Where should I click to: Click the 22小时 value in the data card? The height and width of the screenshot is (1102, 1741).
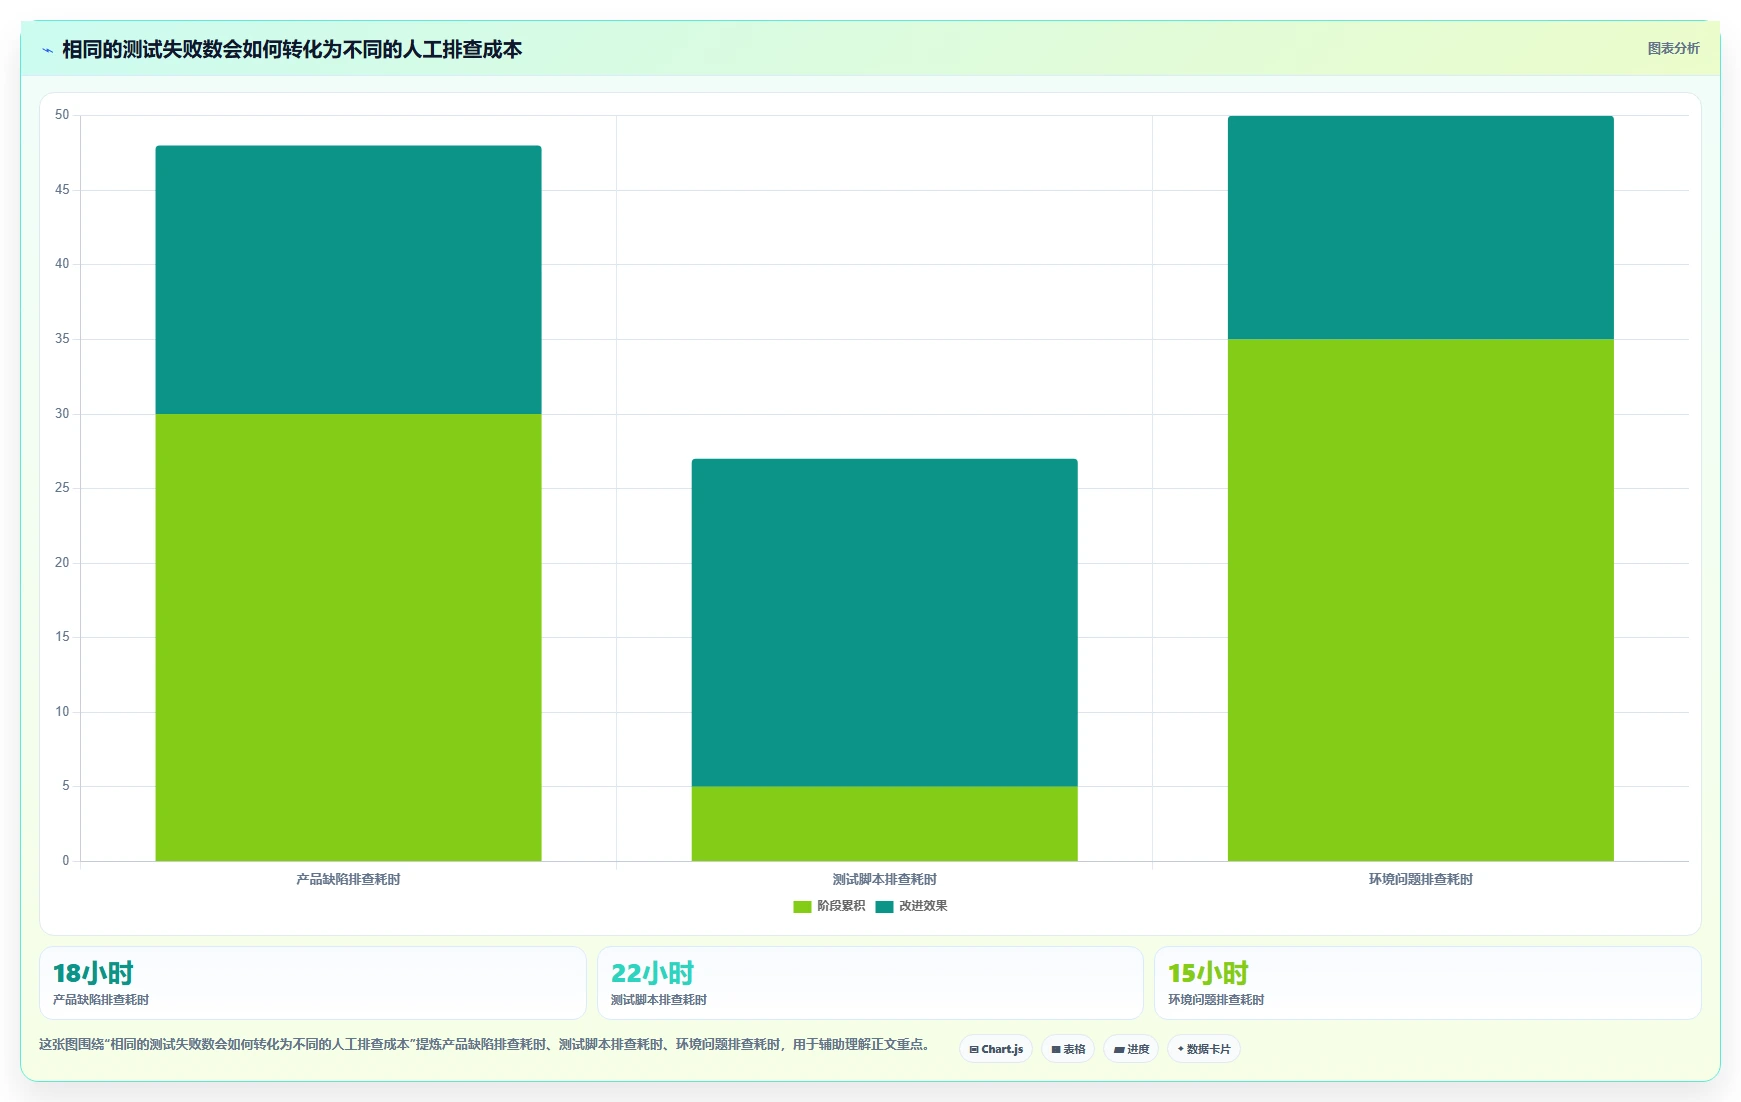[x=652, y=973]
